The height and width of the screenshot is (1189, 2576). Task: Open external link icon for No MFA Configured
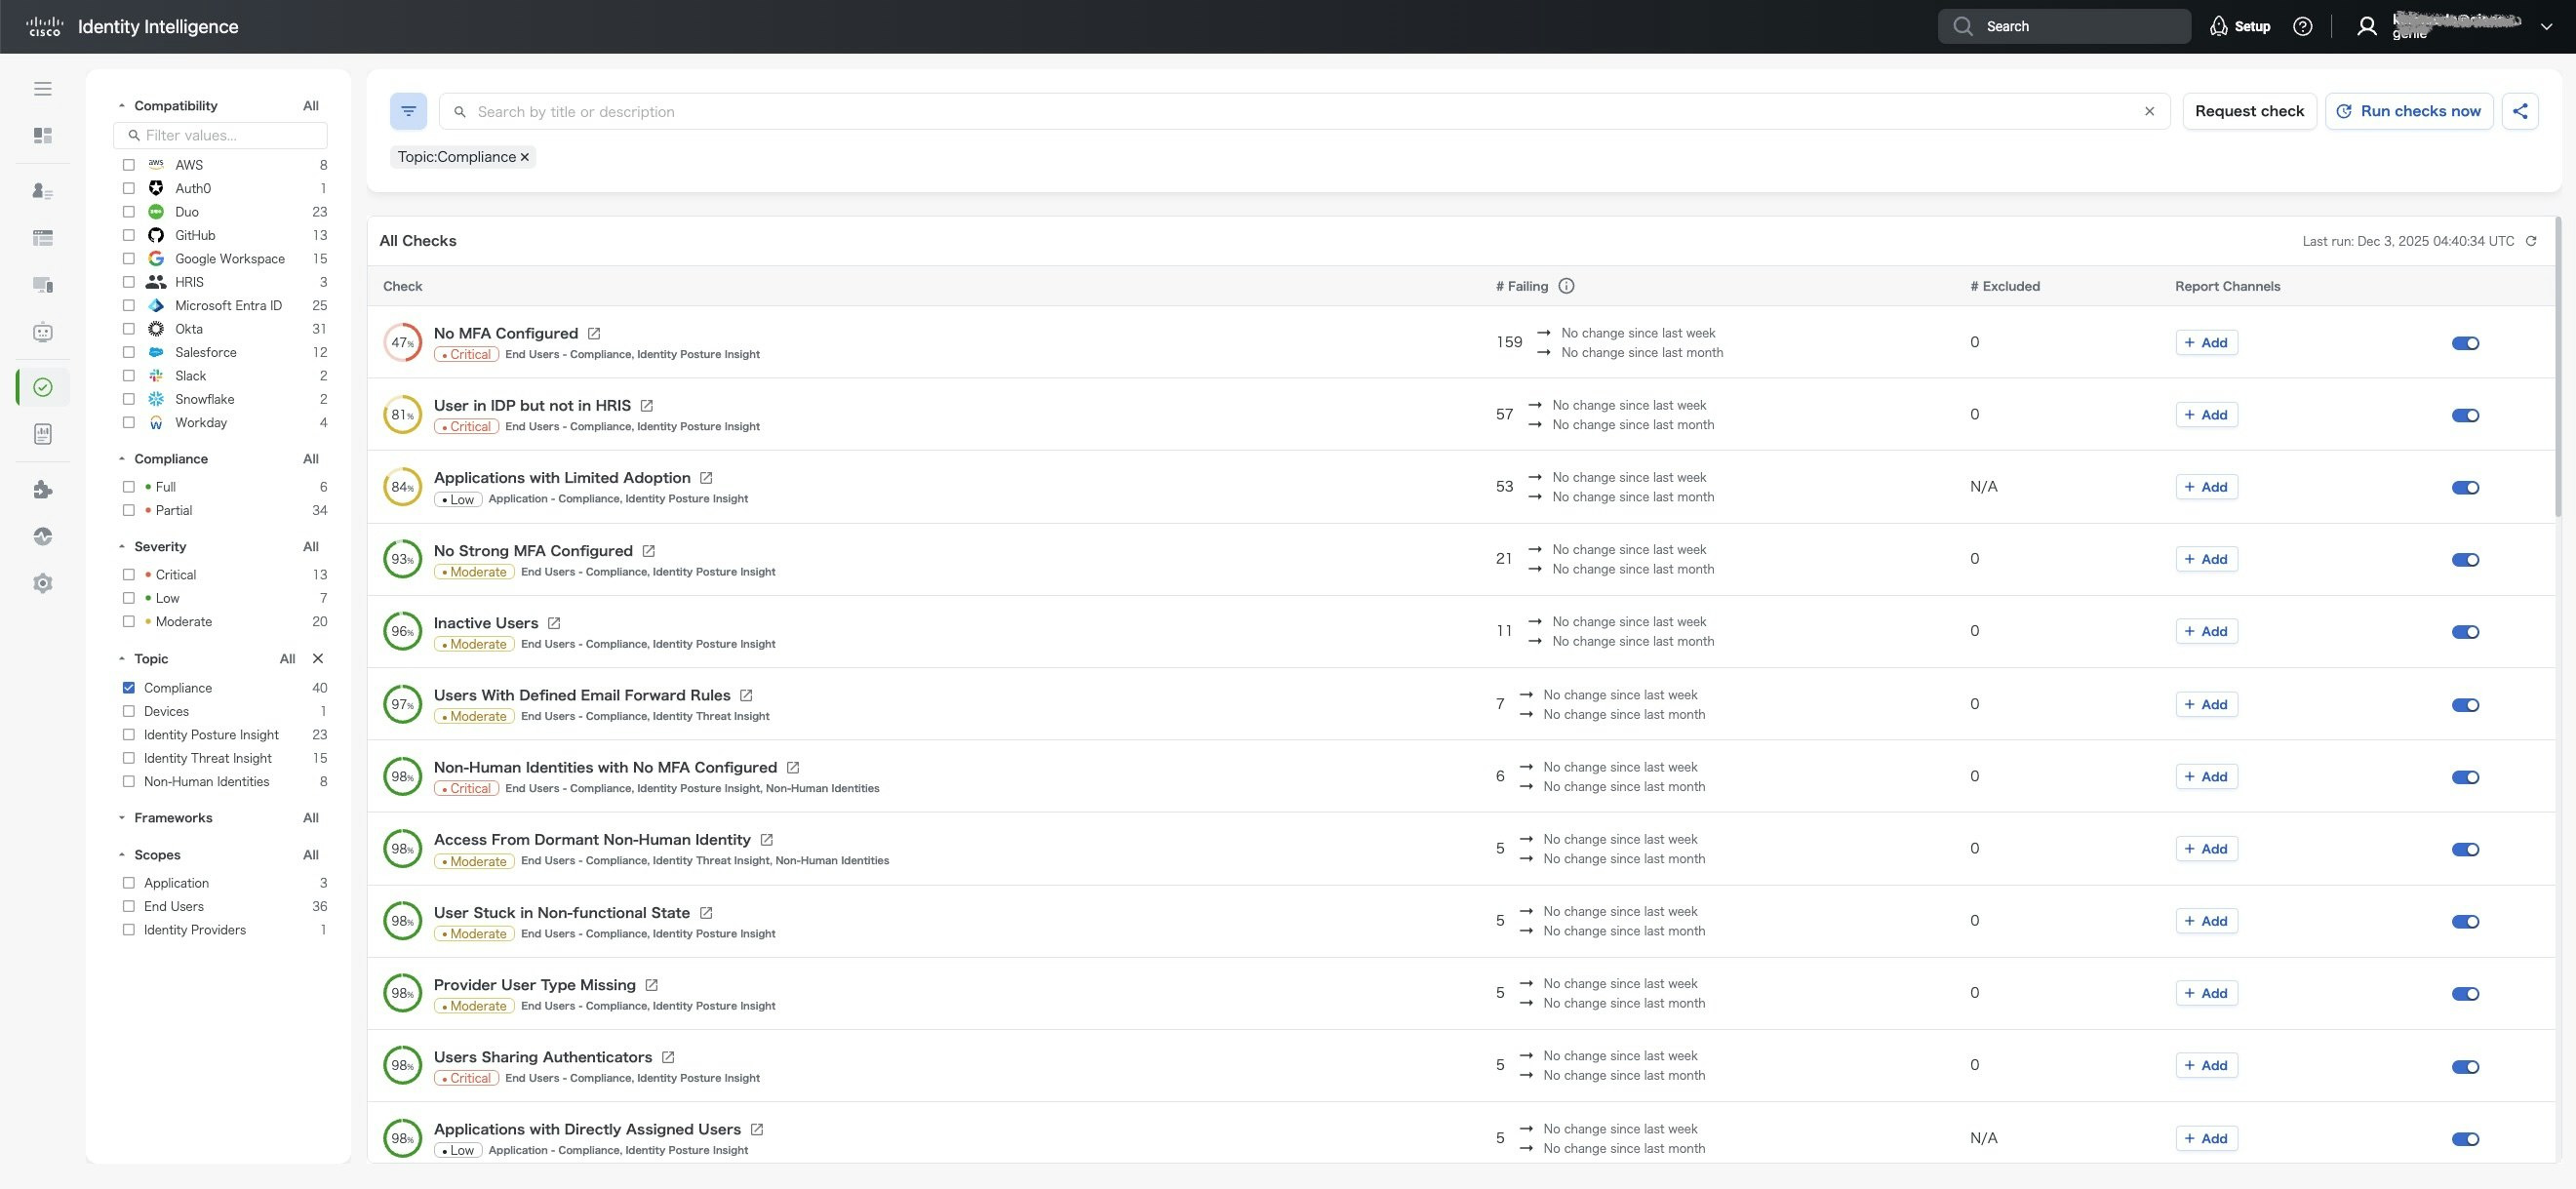click(594, 334)
